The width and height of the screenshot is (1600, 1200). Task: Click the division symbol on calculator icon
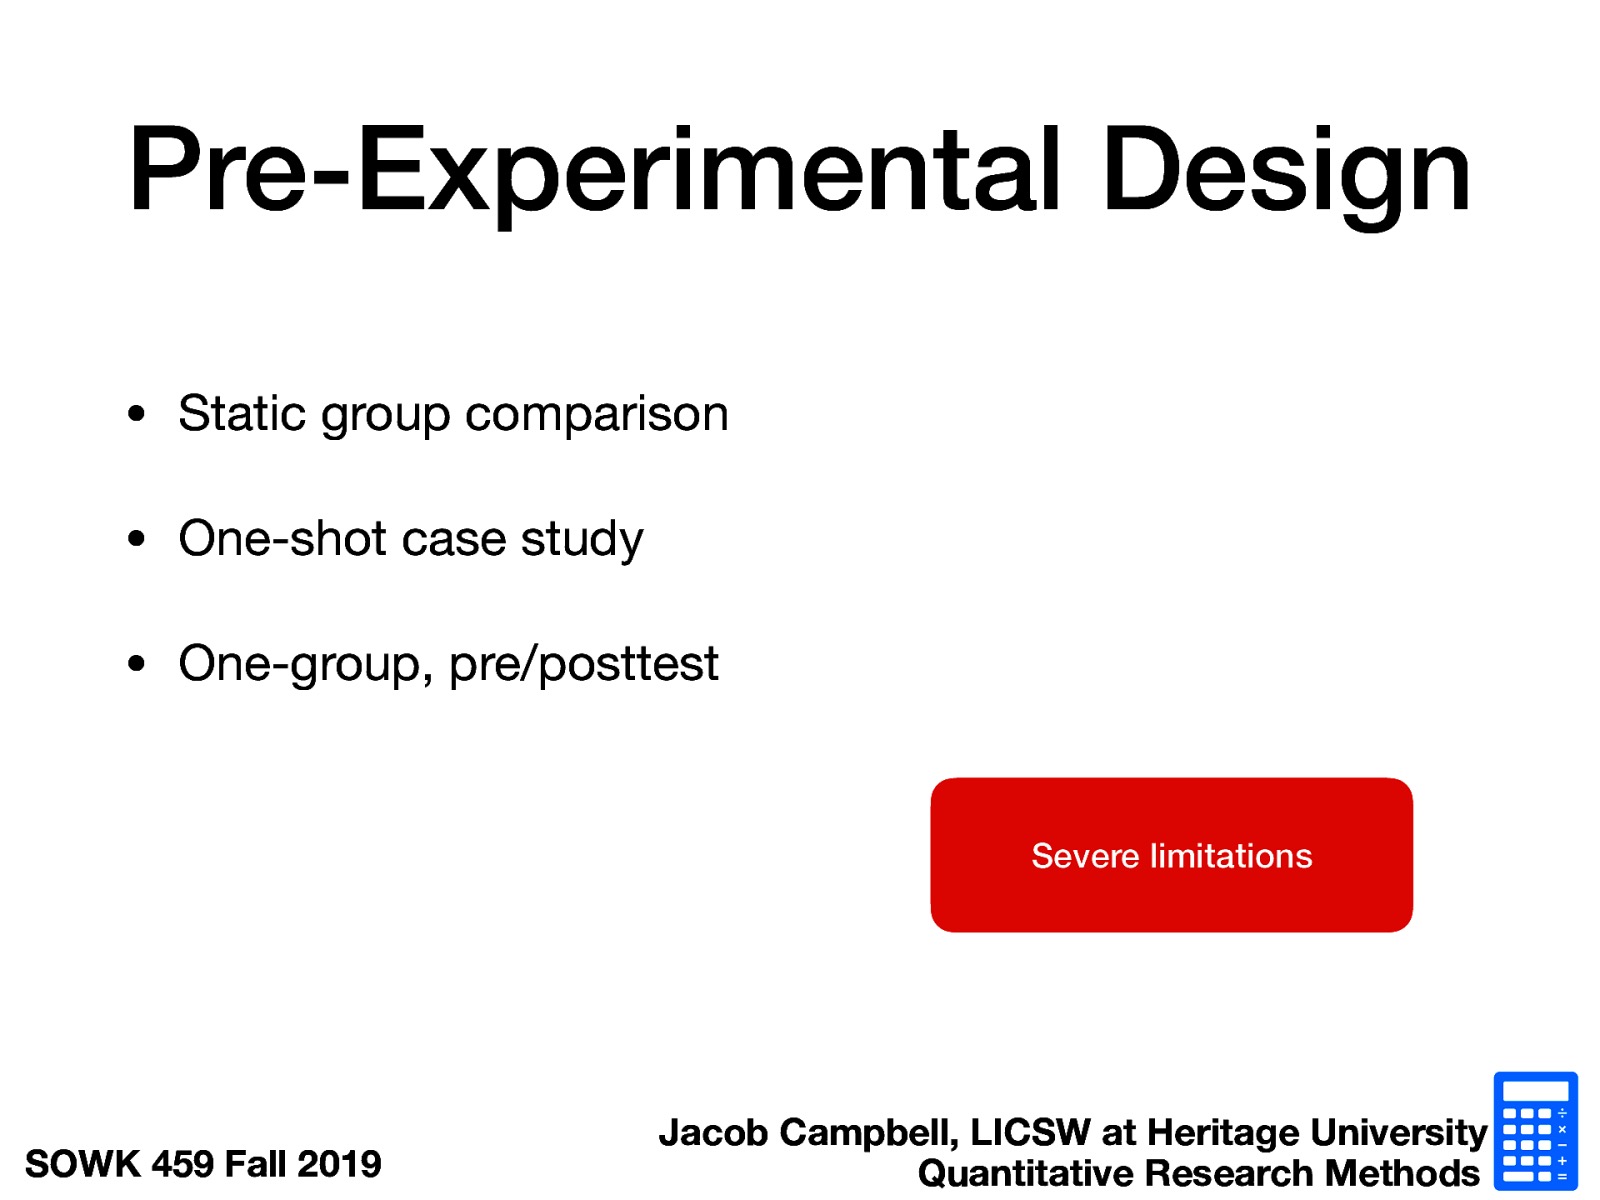click(x=1562, y=1113)
